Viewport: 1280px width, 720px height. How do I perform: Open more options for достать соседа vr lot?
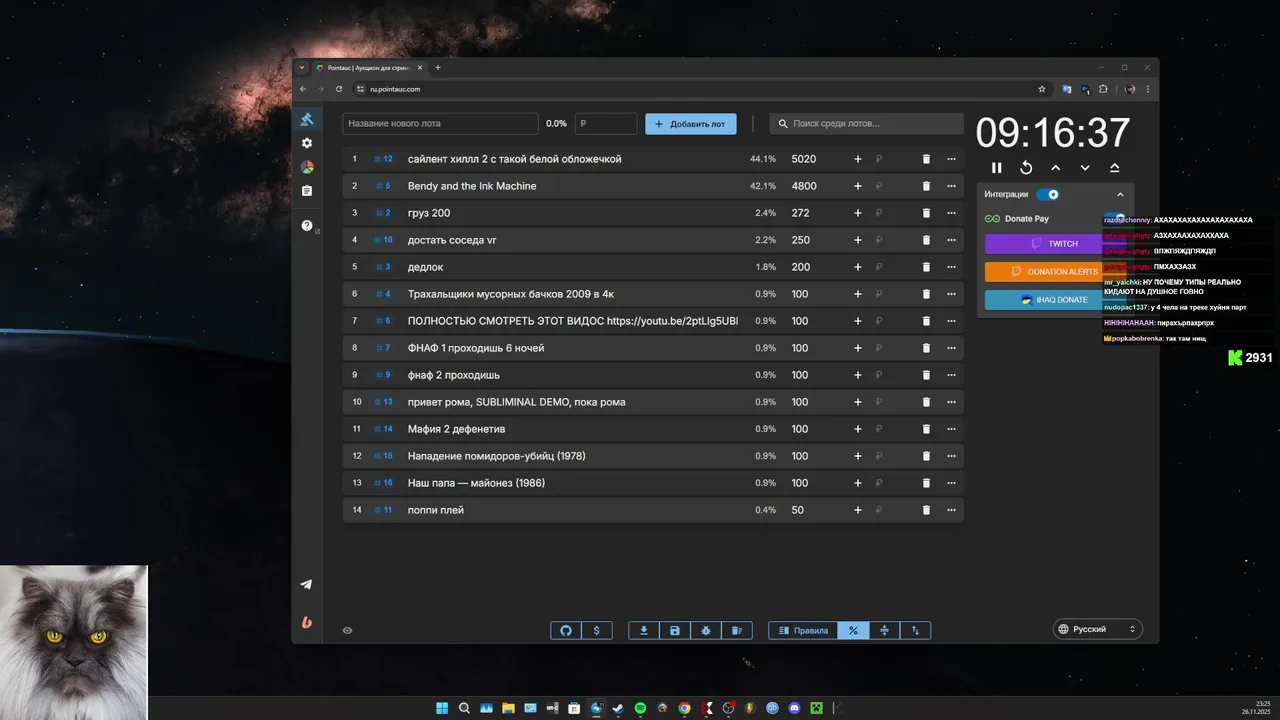[951, 240]
